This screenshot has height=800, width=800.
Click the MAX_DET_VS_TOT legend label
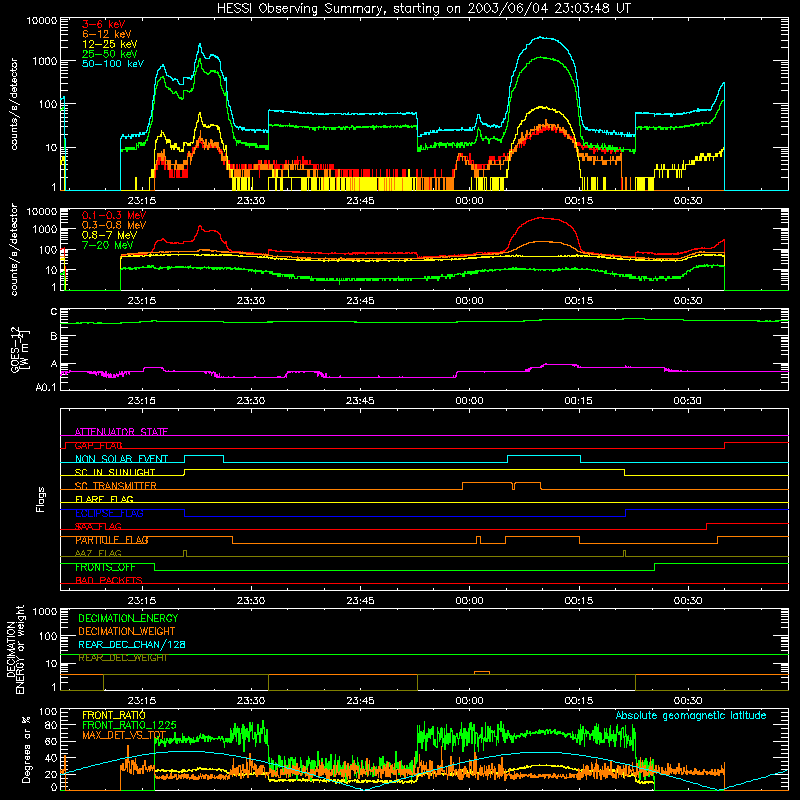pos(124,735)
